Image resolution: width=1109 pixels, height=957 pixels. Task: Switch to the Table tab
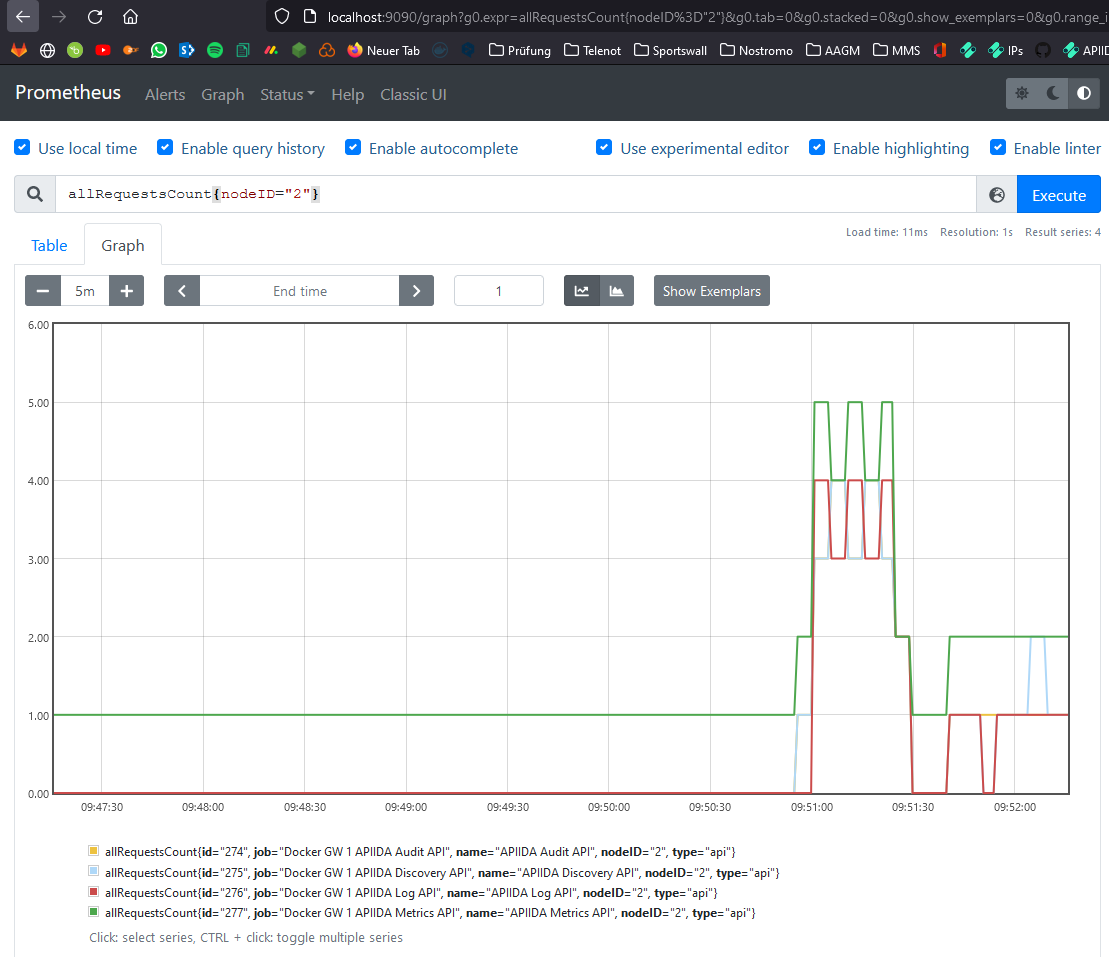[49, 245]
